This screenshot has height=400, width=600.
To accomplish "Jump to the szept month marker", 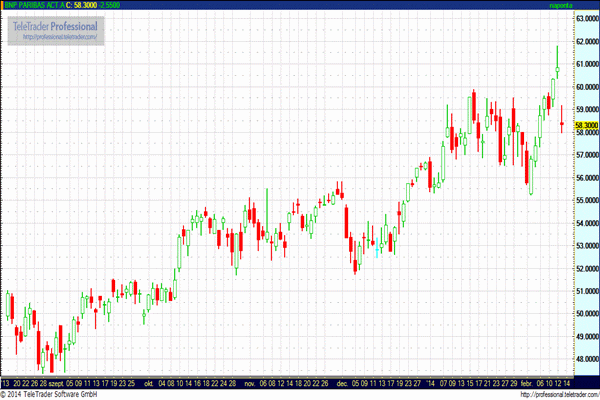I will pos(56,383).
